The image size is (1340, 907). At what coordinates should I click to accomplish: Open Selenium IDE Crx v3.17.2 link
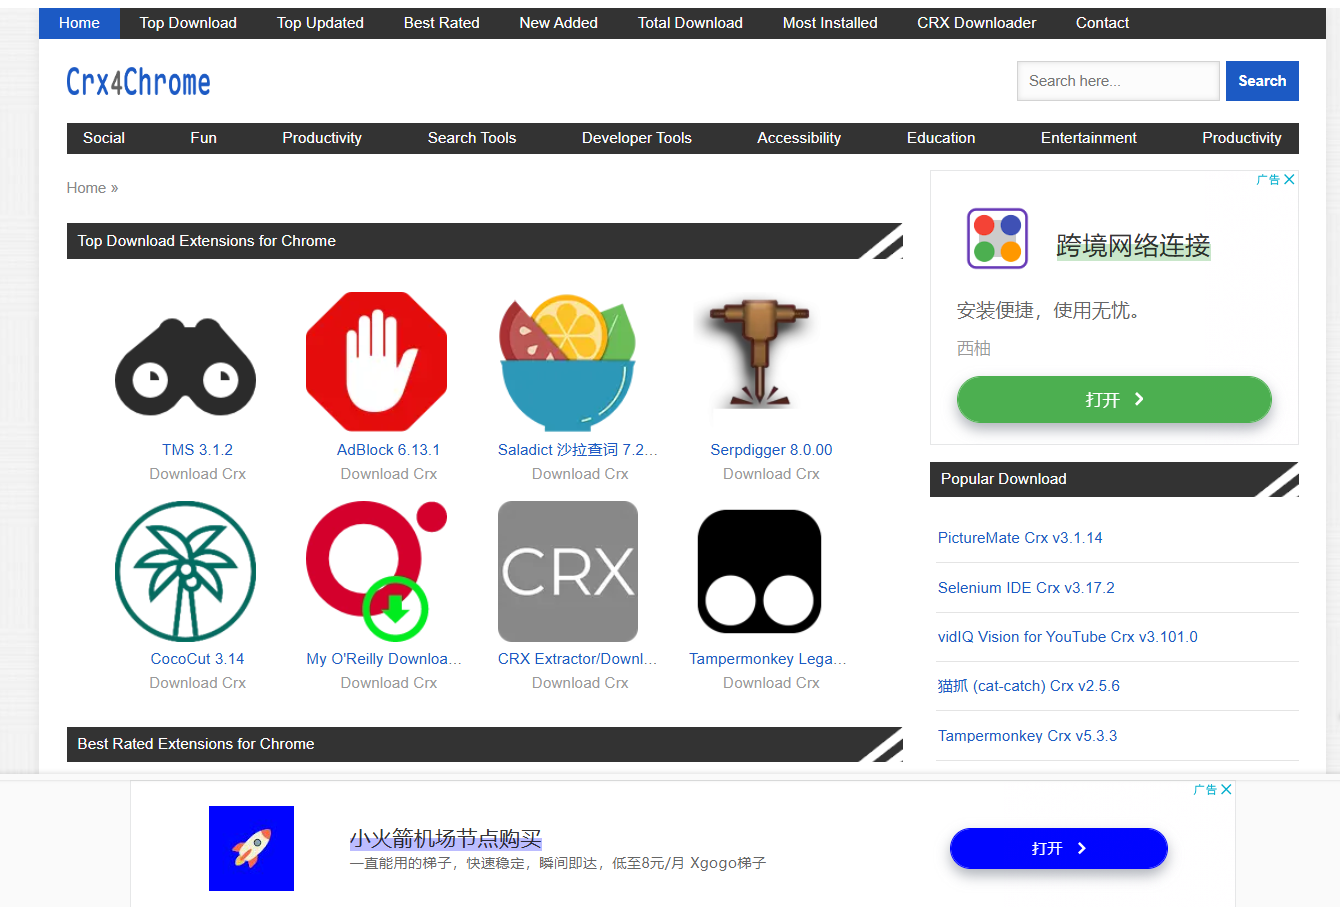click(1026, 588)
